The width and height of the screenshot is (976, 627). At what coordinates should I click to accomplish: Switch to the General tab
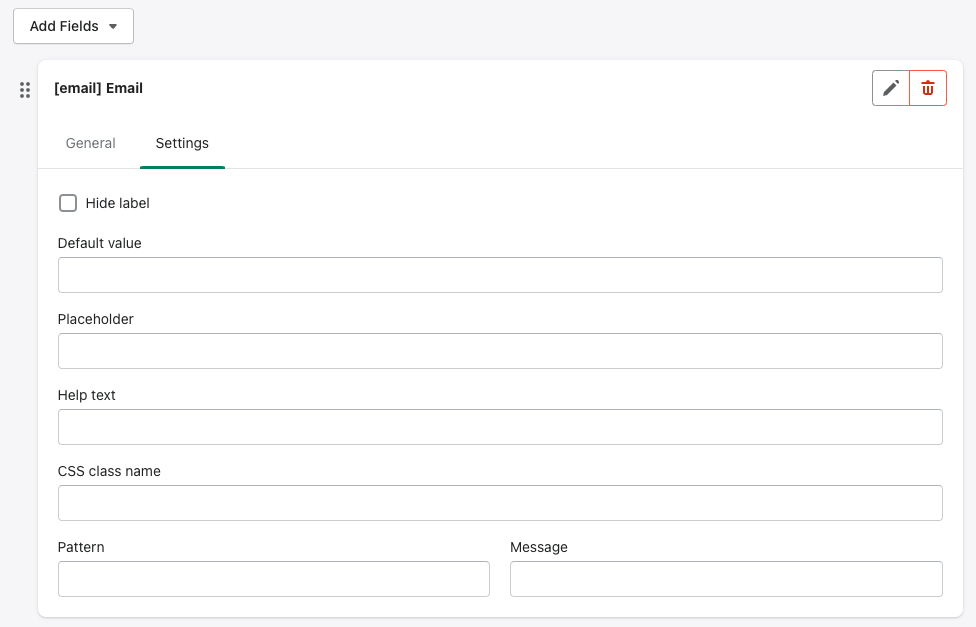point(90,143)
